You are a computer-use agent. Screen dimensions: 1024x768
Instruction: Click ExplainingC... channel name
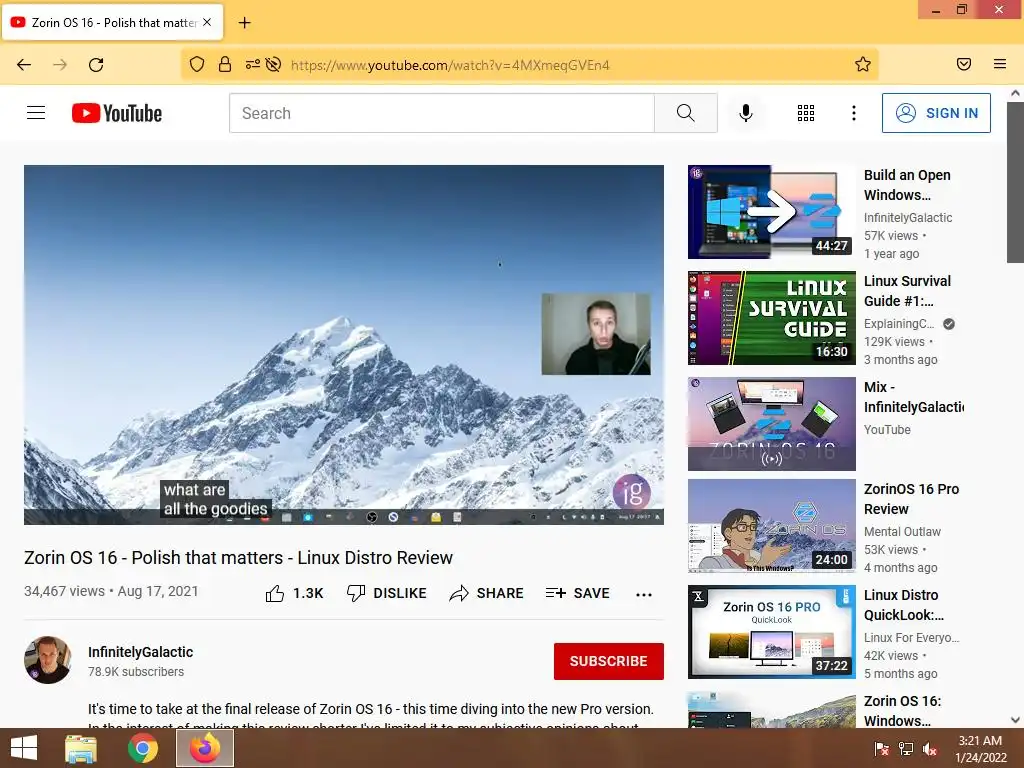[x=899, y=323]
